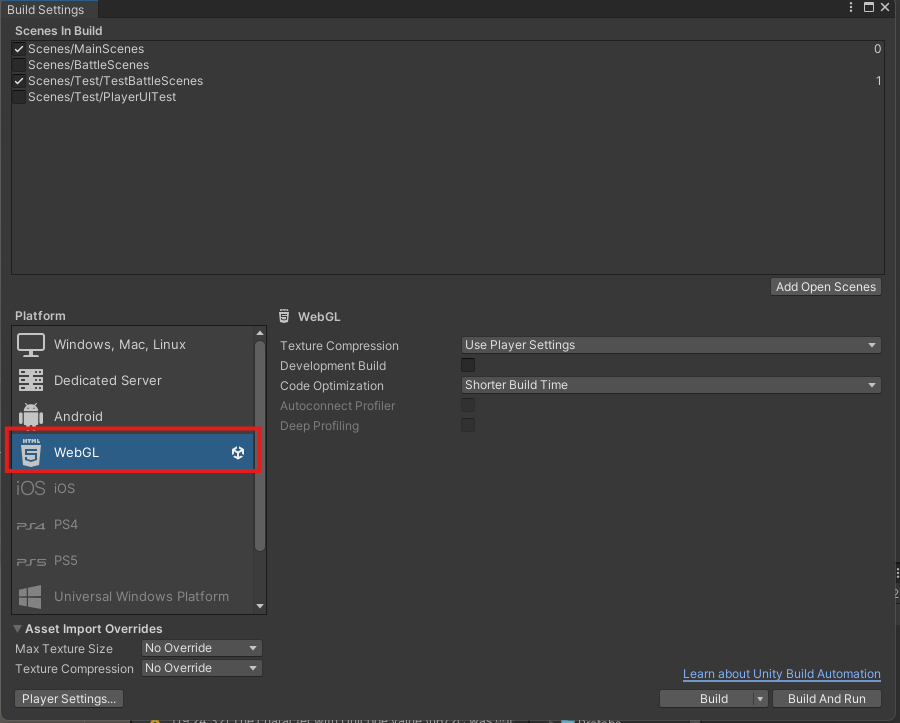The height and width of the screenshot is (723, 900).
Task: Open Asset Import Texture Compression No Override dropdown
Action: (201, 668)
